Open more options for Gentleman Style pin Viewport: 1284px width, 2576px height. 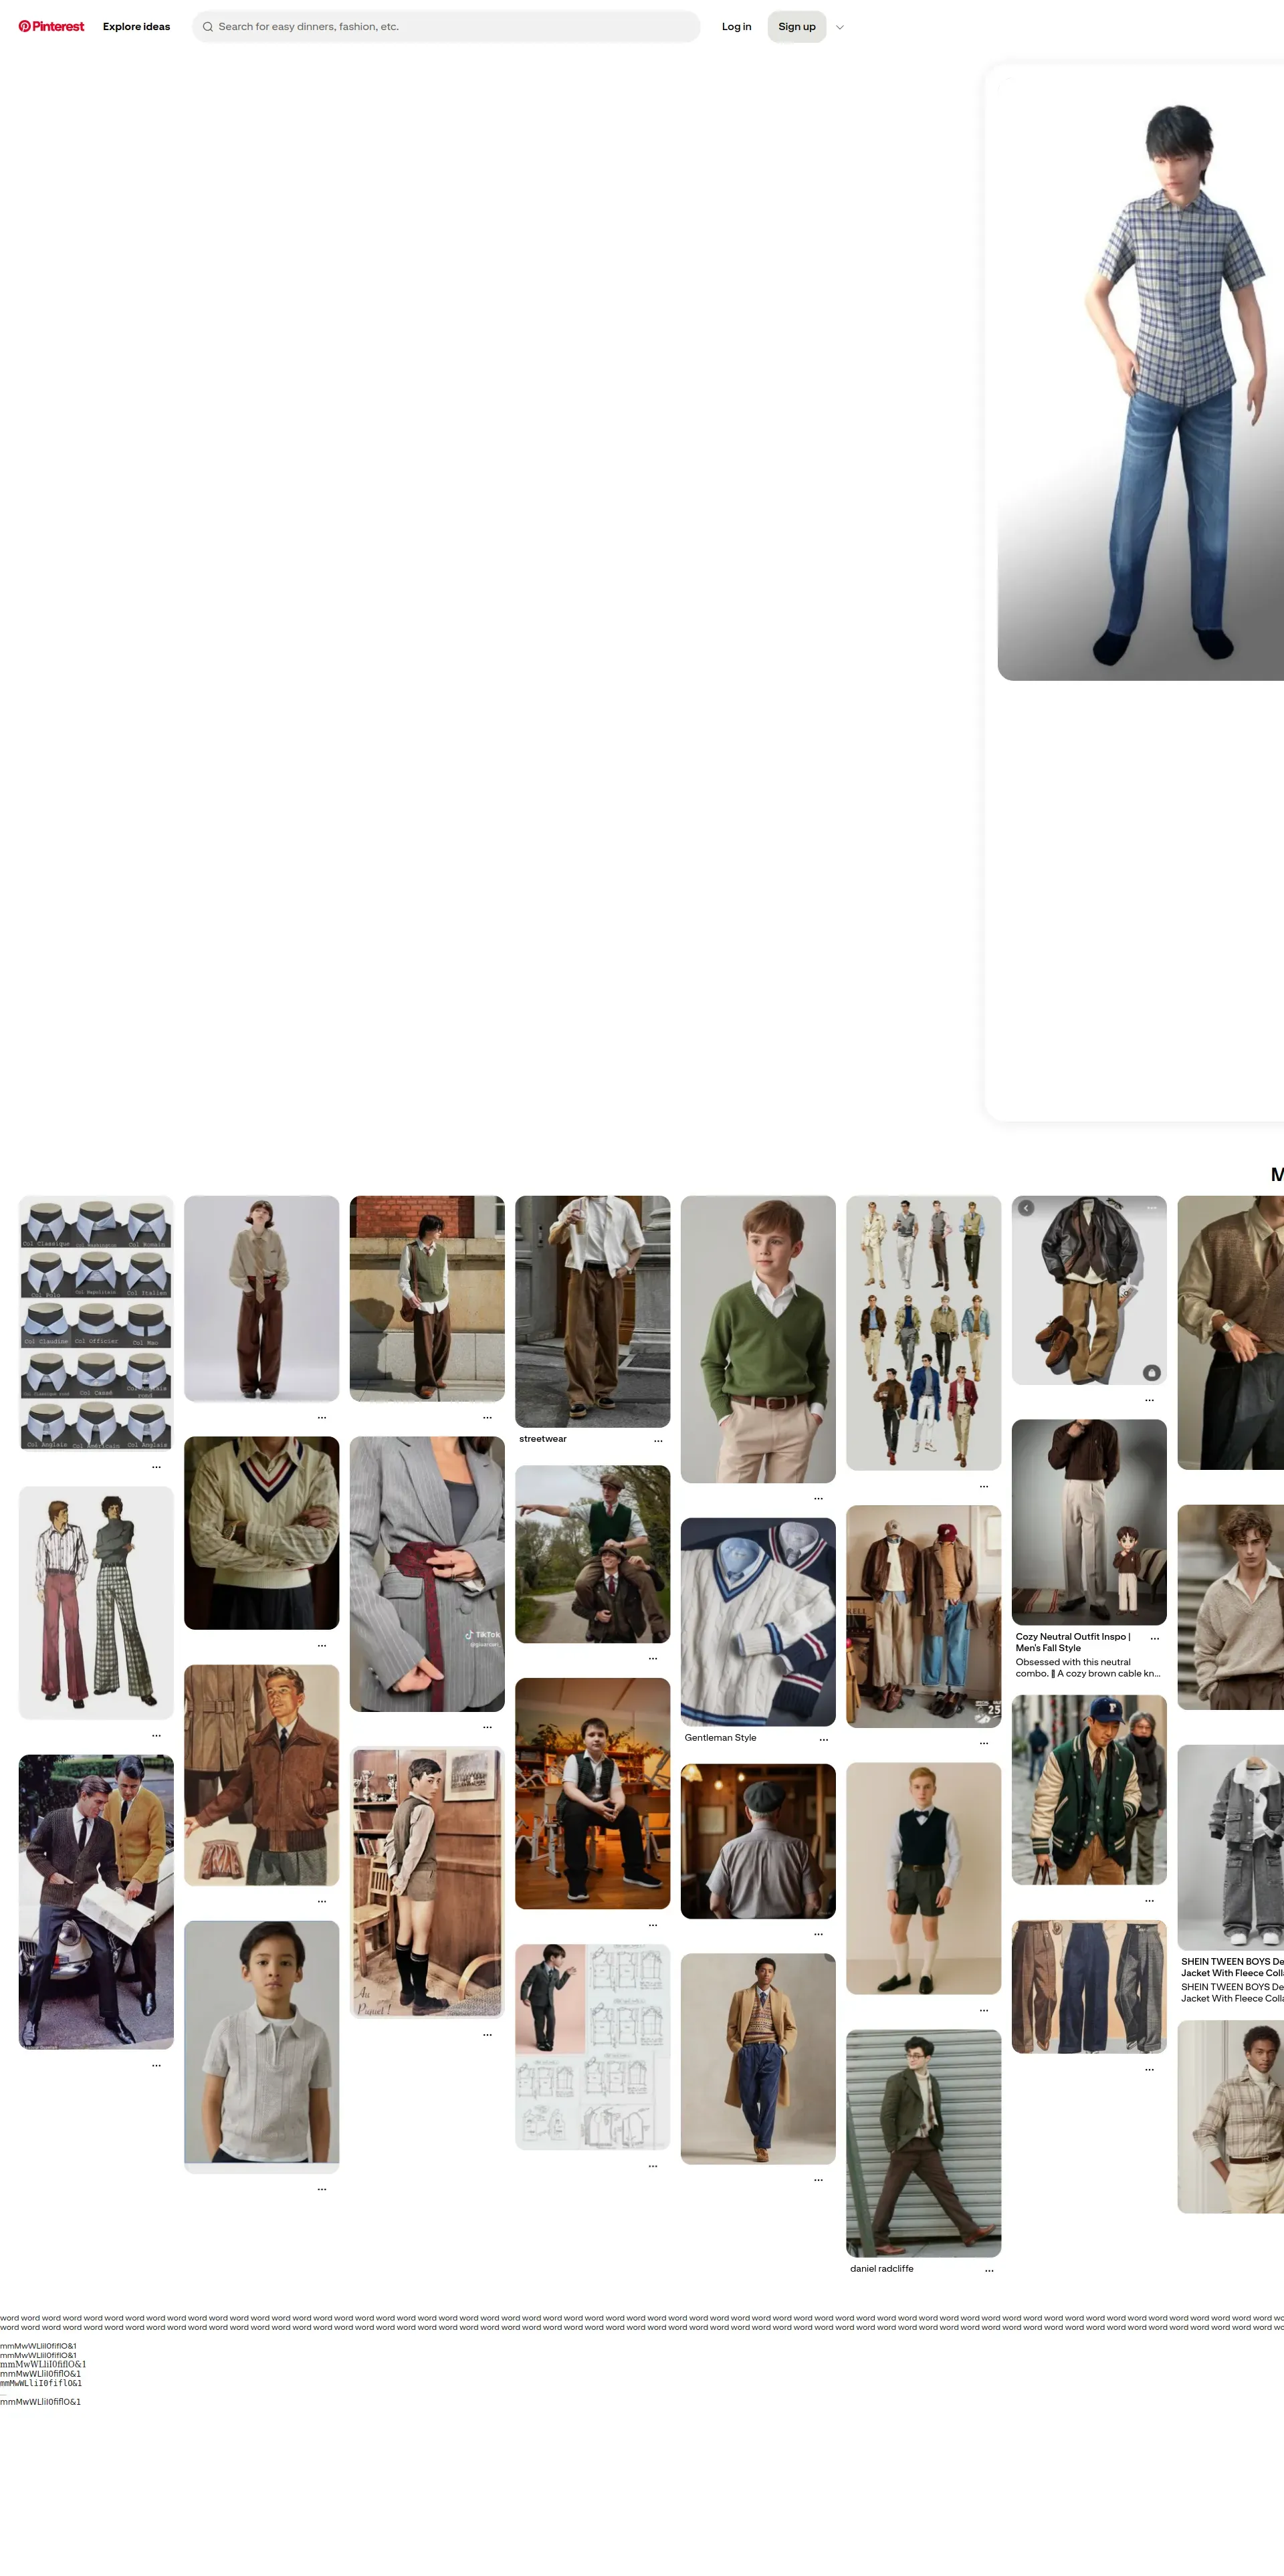point(823,1739)
